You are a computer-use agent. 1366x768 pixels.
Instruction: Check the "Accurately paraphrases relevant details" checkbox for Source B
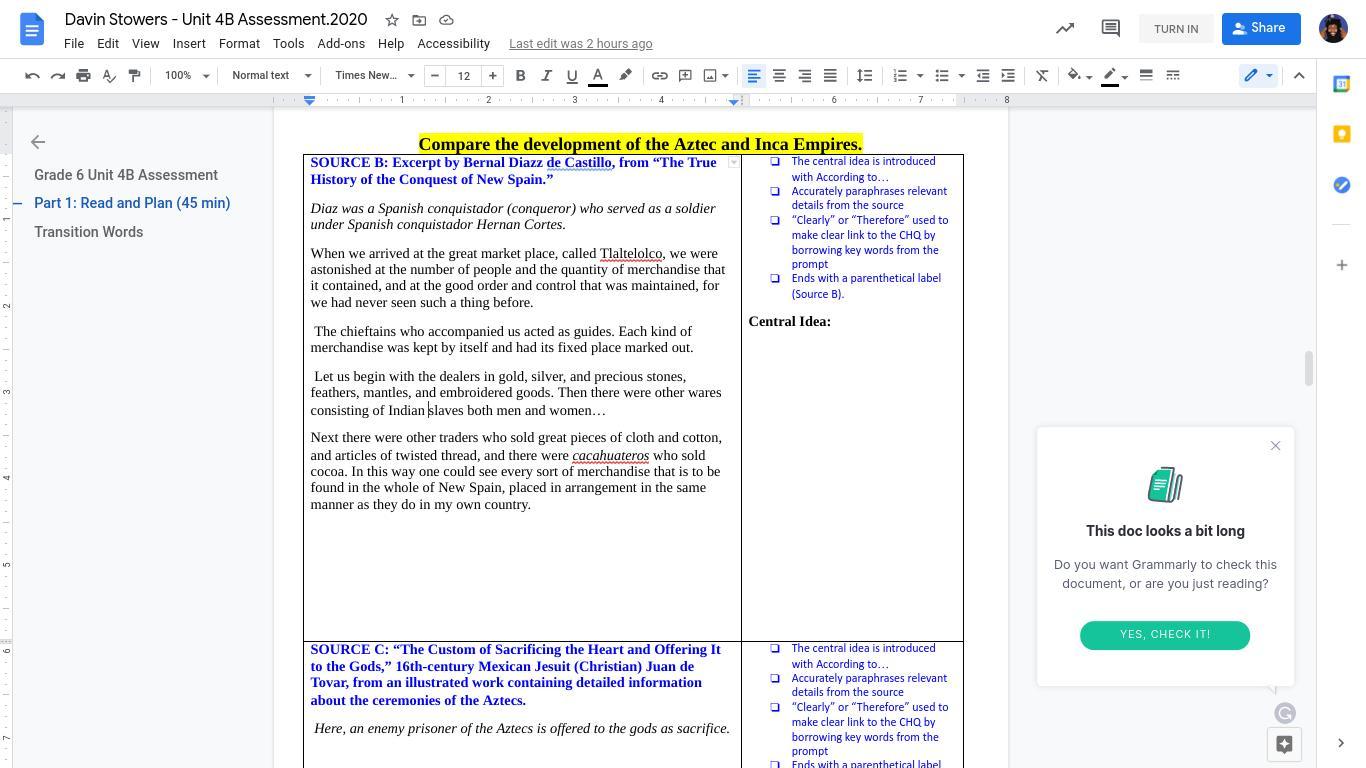point(775,191)
